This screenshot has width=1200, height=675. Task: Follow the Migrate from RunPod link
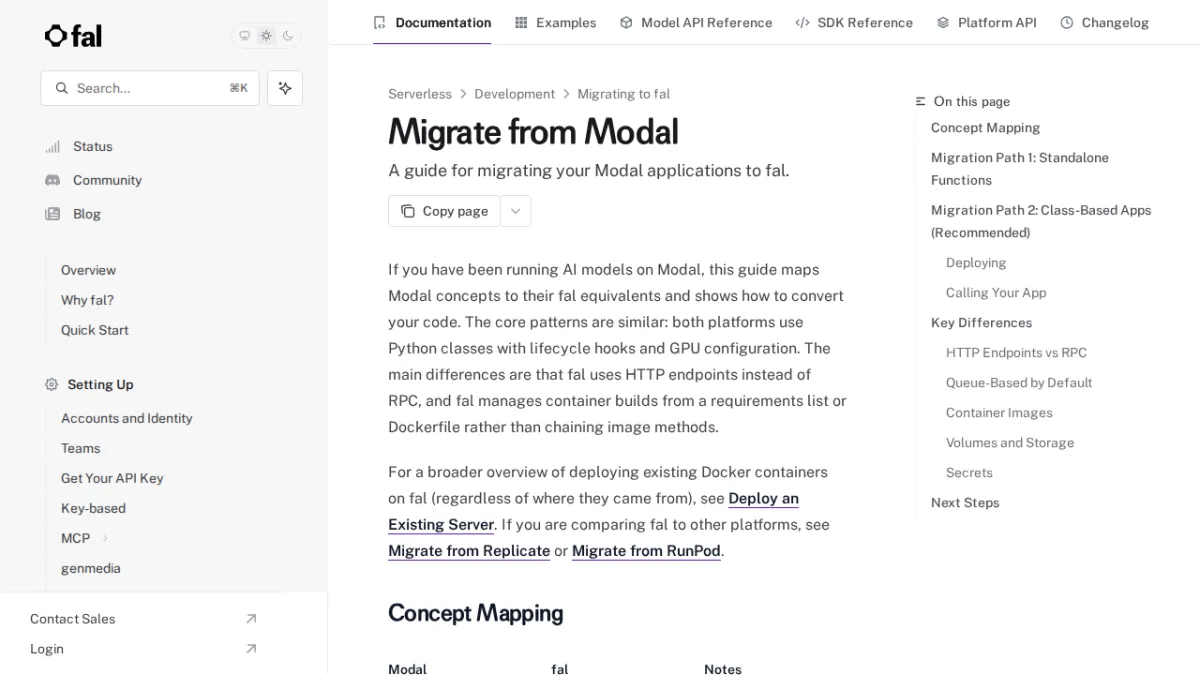click(646, 551)
